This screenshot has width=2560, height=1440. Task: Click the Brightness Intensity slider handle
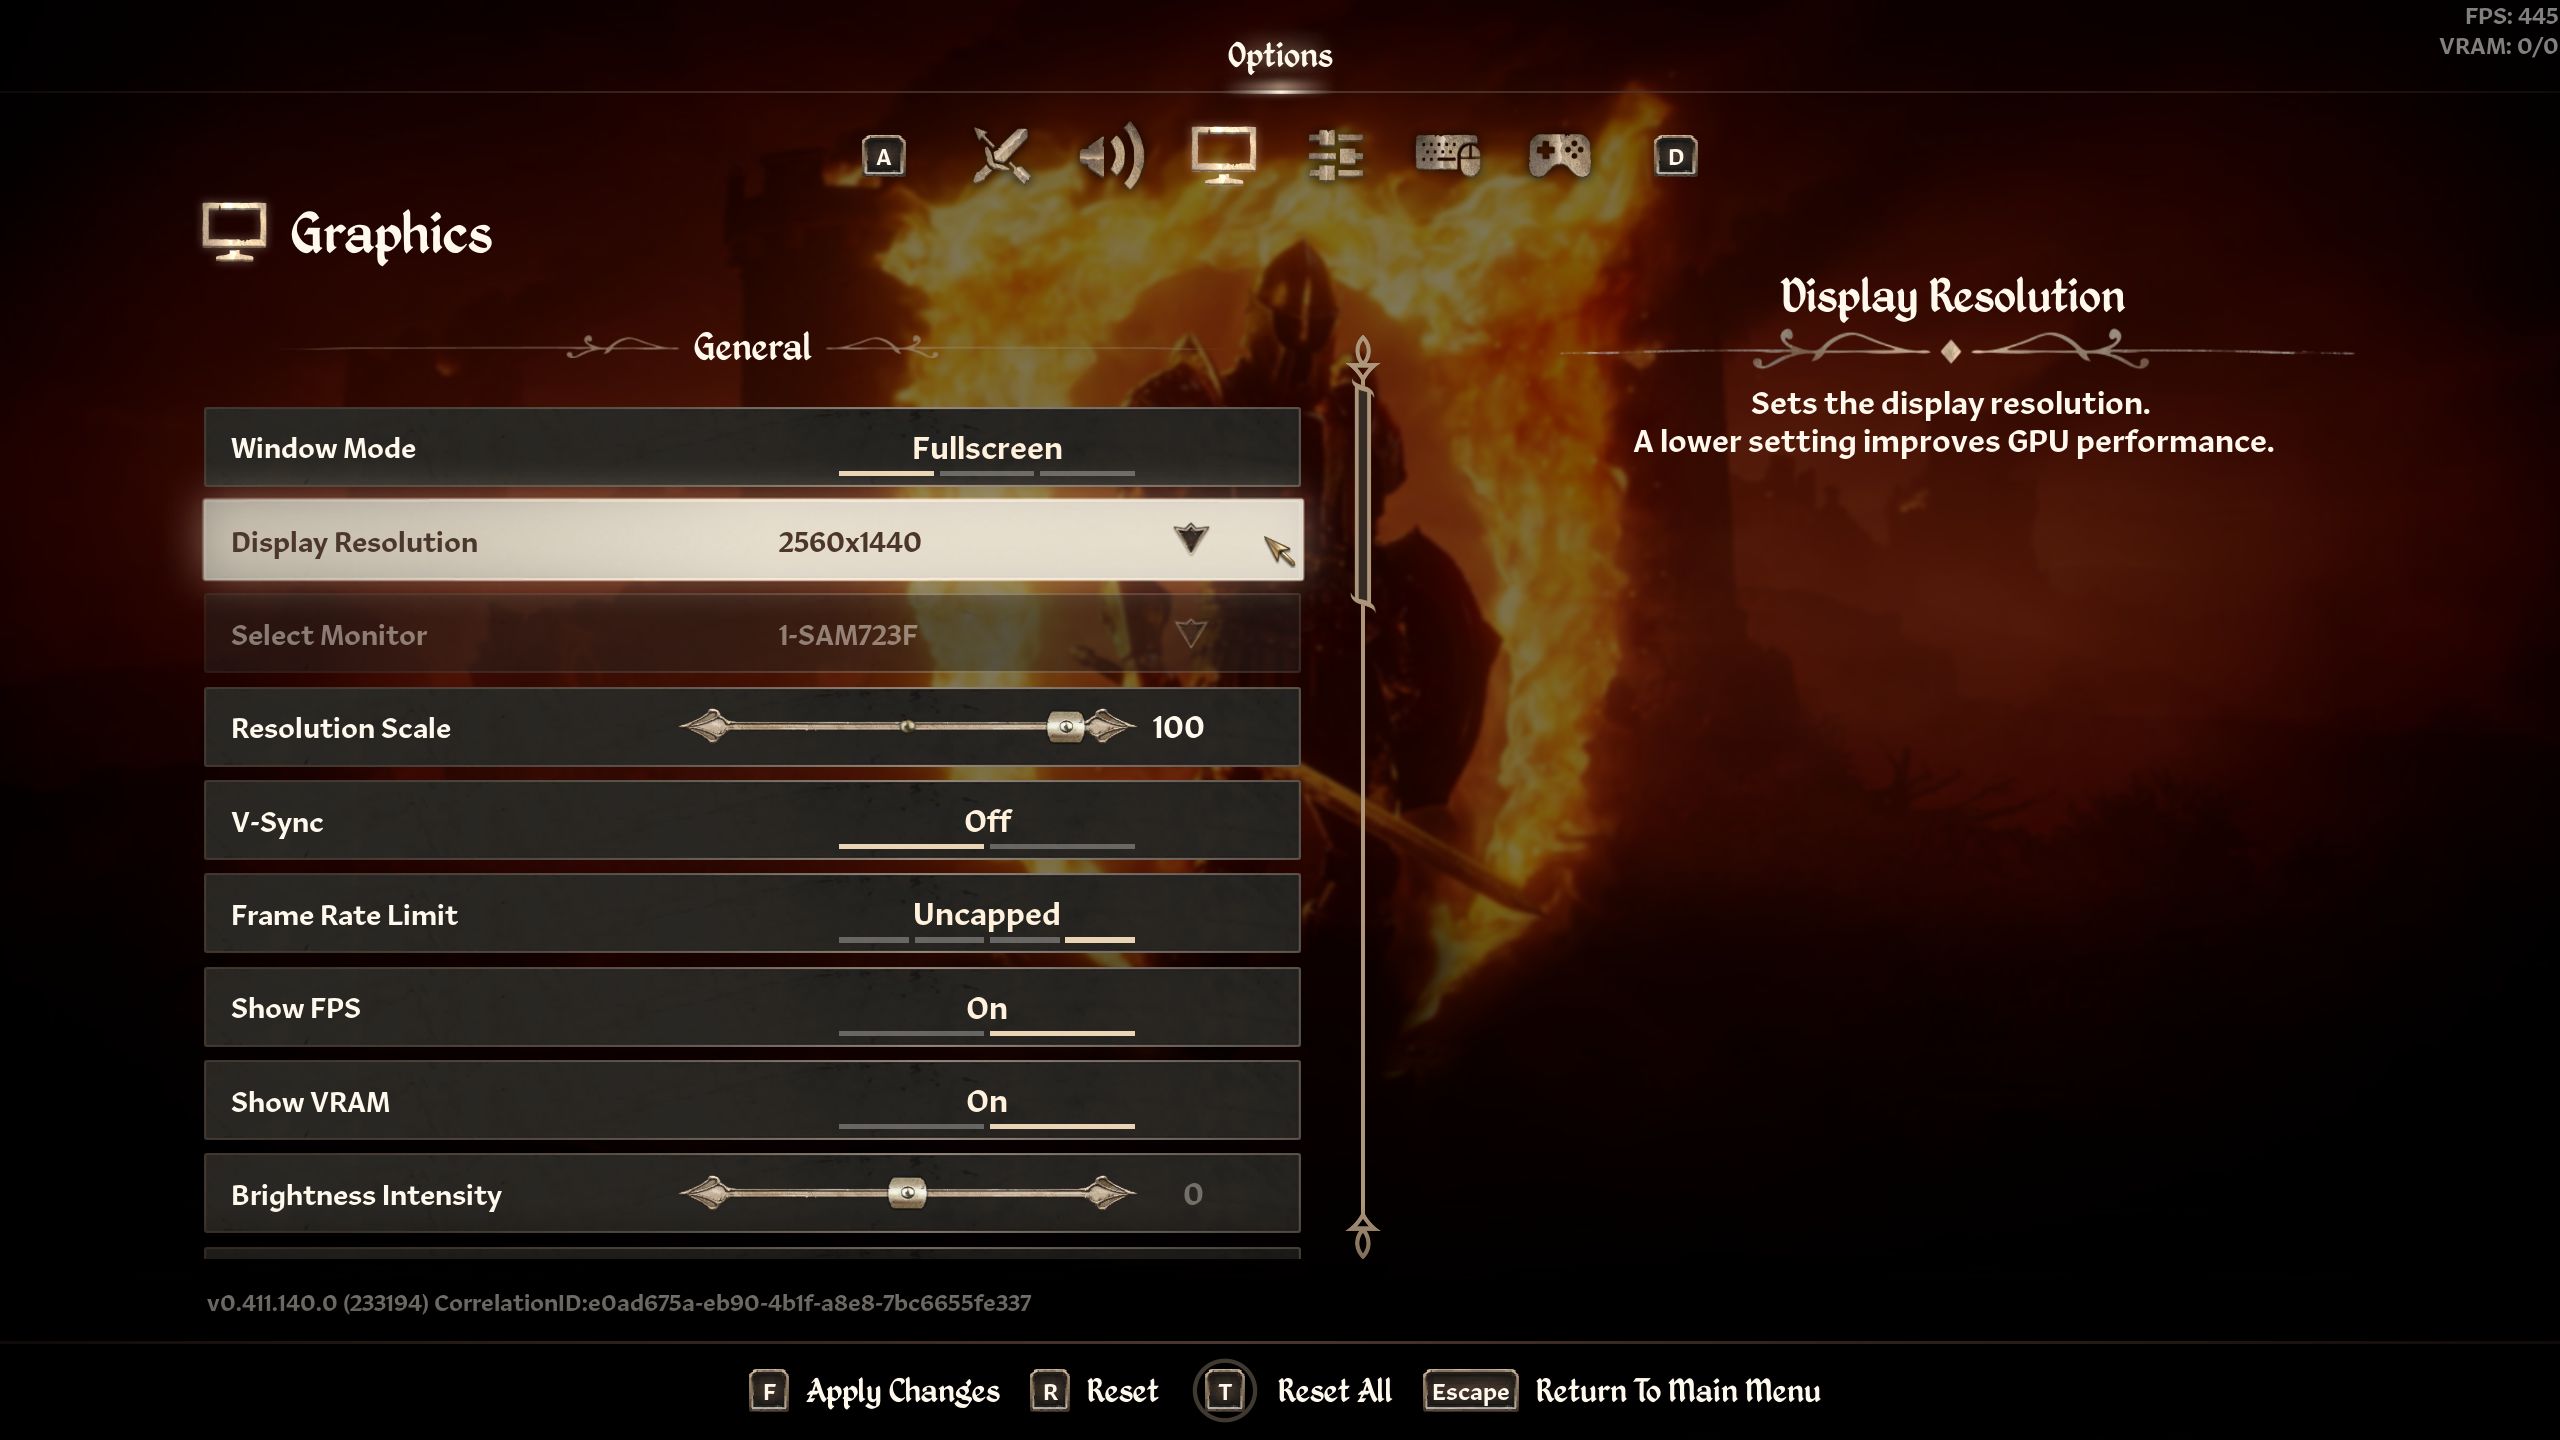coord(907,1193)
